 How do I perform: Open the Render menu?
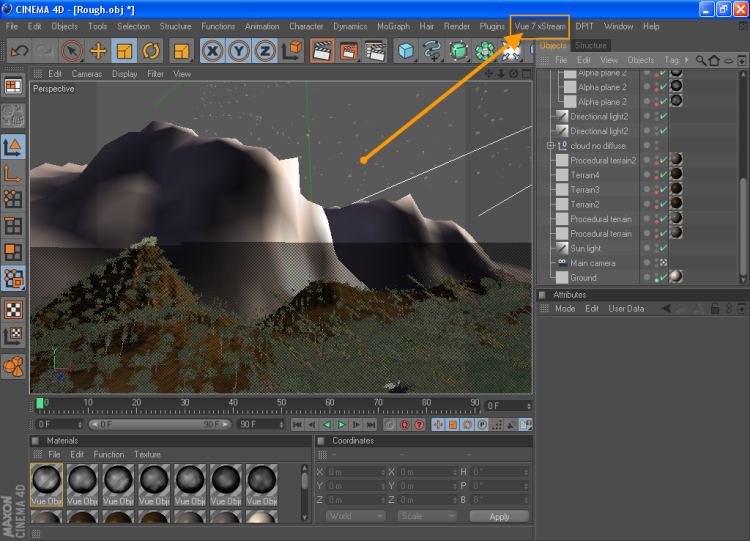coord(456,26)
